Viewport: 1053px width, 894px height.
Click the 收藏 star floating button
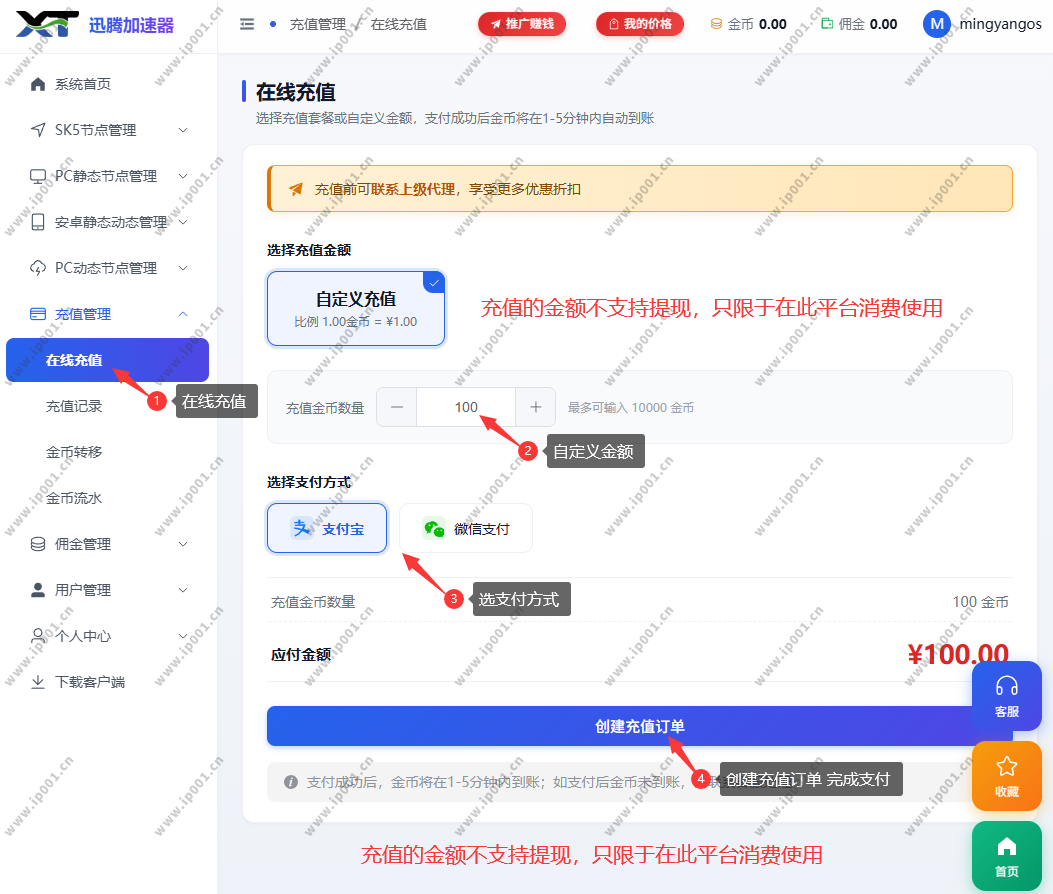coord(1007,776)
